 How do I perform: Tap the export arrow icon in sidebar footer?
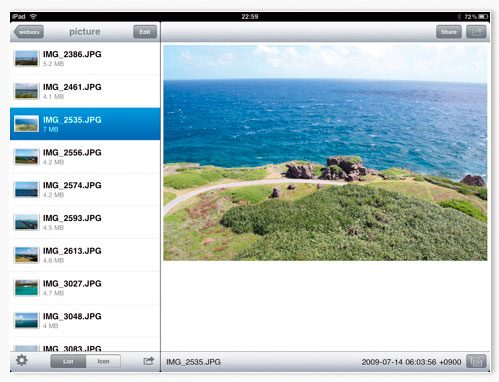(148, 361)
